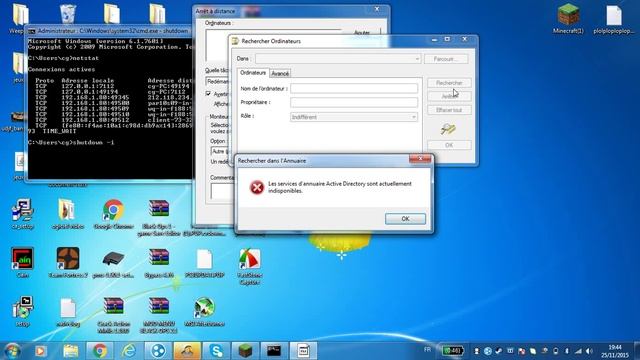Click the FR language indicator

(x=427, y=350)
